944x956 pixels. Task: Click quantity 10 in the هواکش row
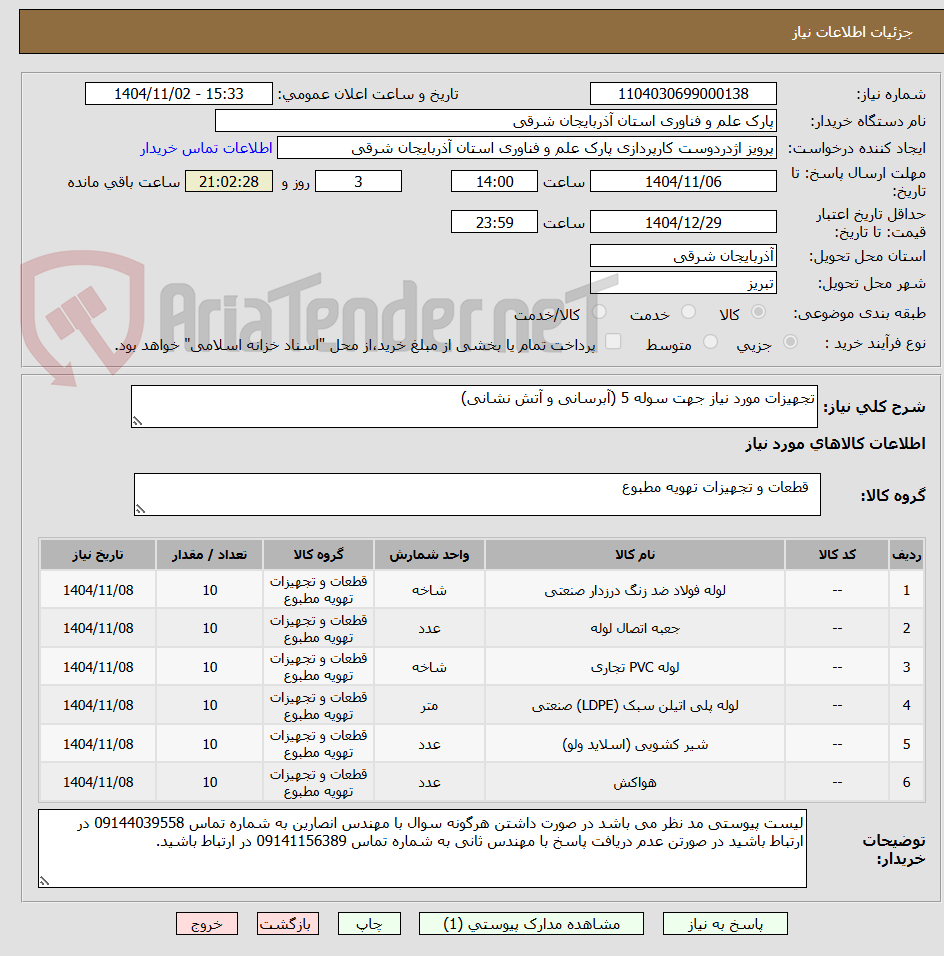tap(210, 782)
